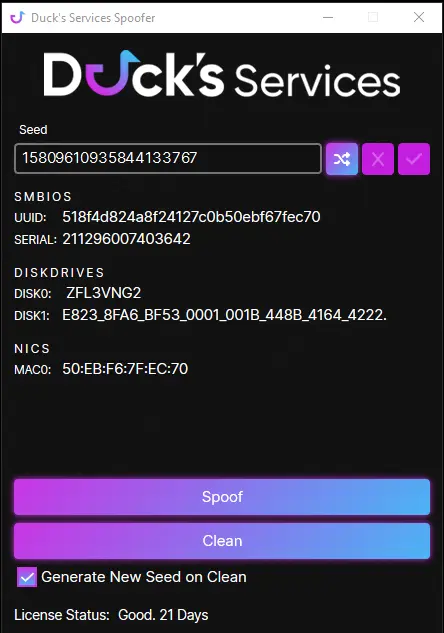This screenshot has height=633, width=444.
Task: Click inside the Seed input field
Action: point(168,158)
